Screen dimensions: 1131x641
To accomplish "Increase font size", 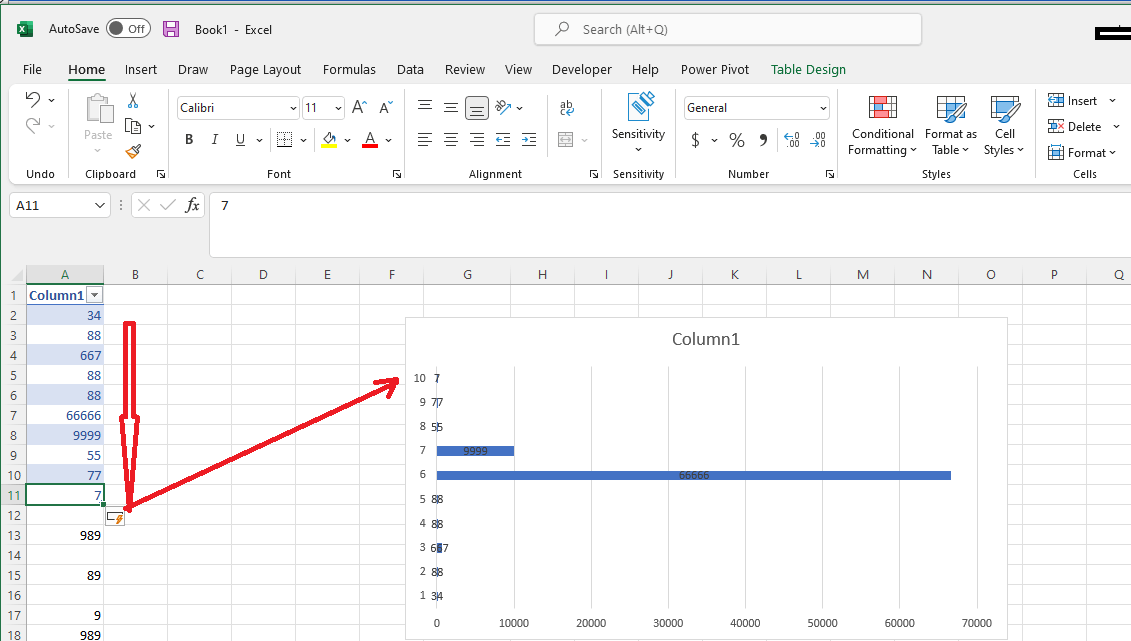I will [359, 107].
